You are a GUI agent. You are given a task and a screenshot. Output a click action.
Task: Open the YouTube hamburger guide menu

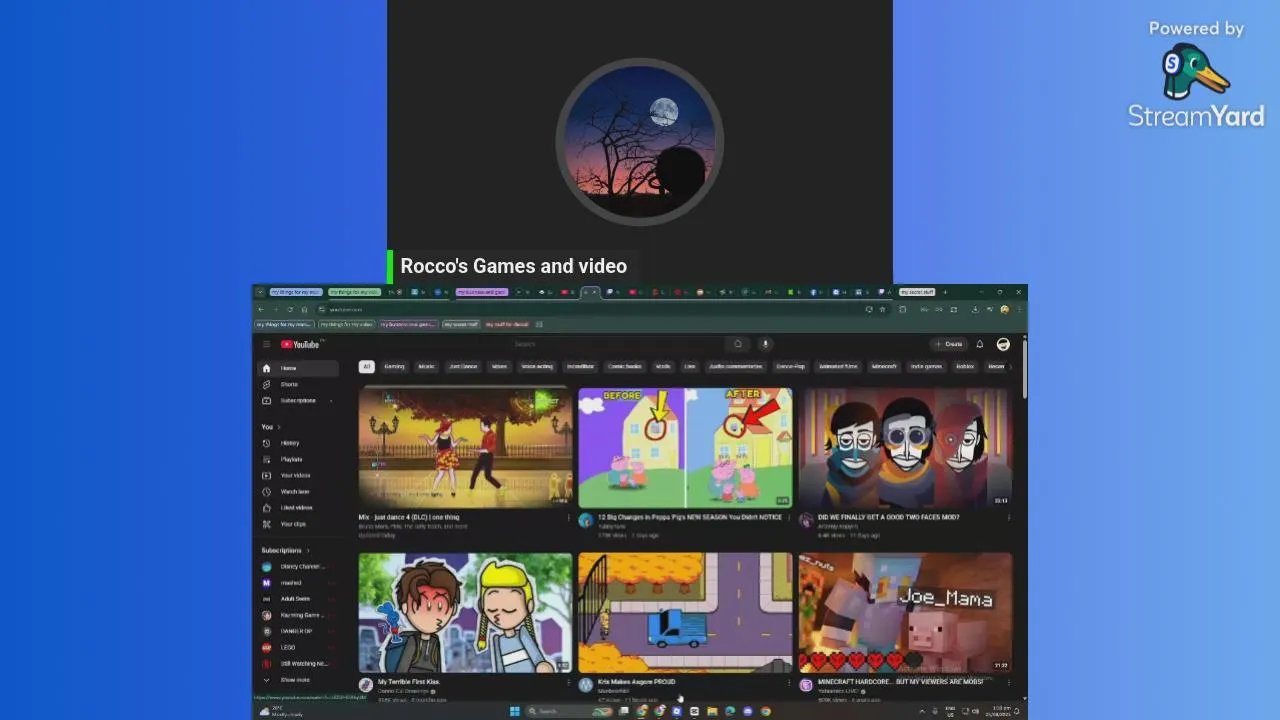tap(266, 344)
